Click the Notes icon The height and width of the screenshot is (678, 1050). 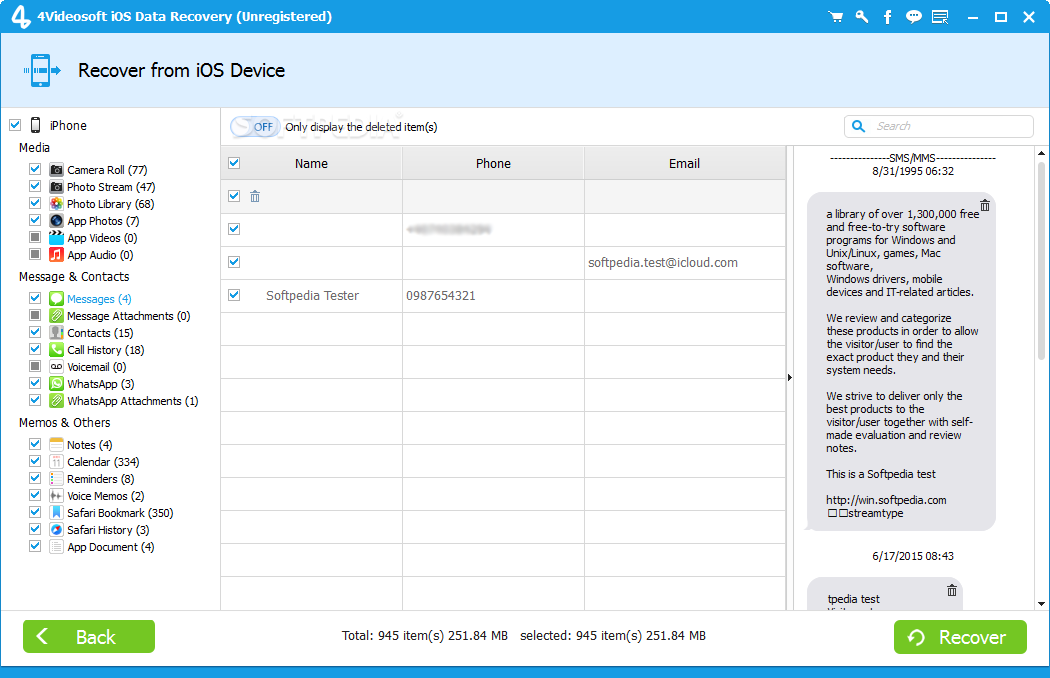click(57, 444)
